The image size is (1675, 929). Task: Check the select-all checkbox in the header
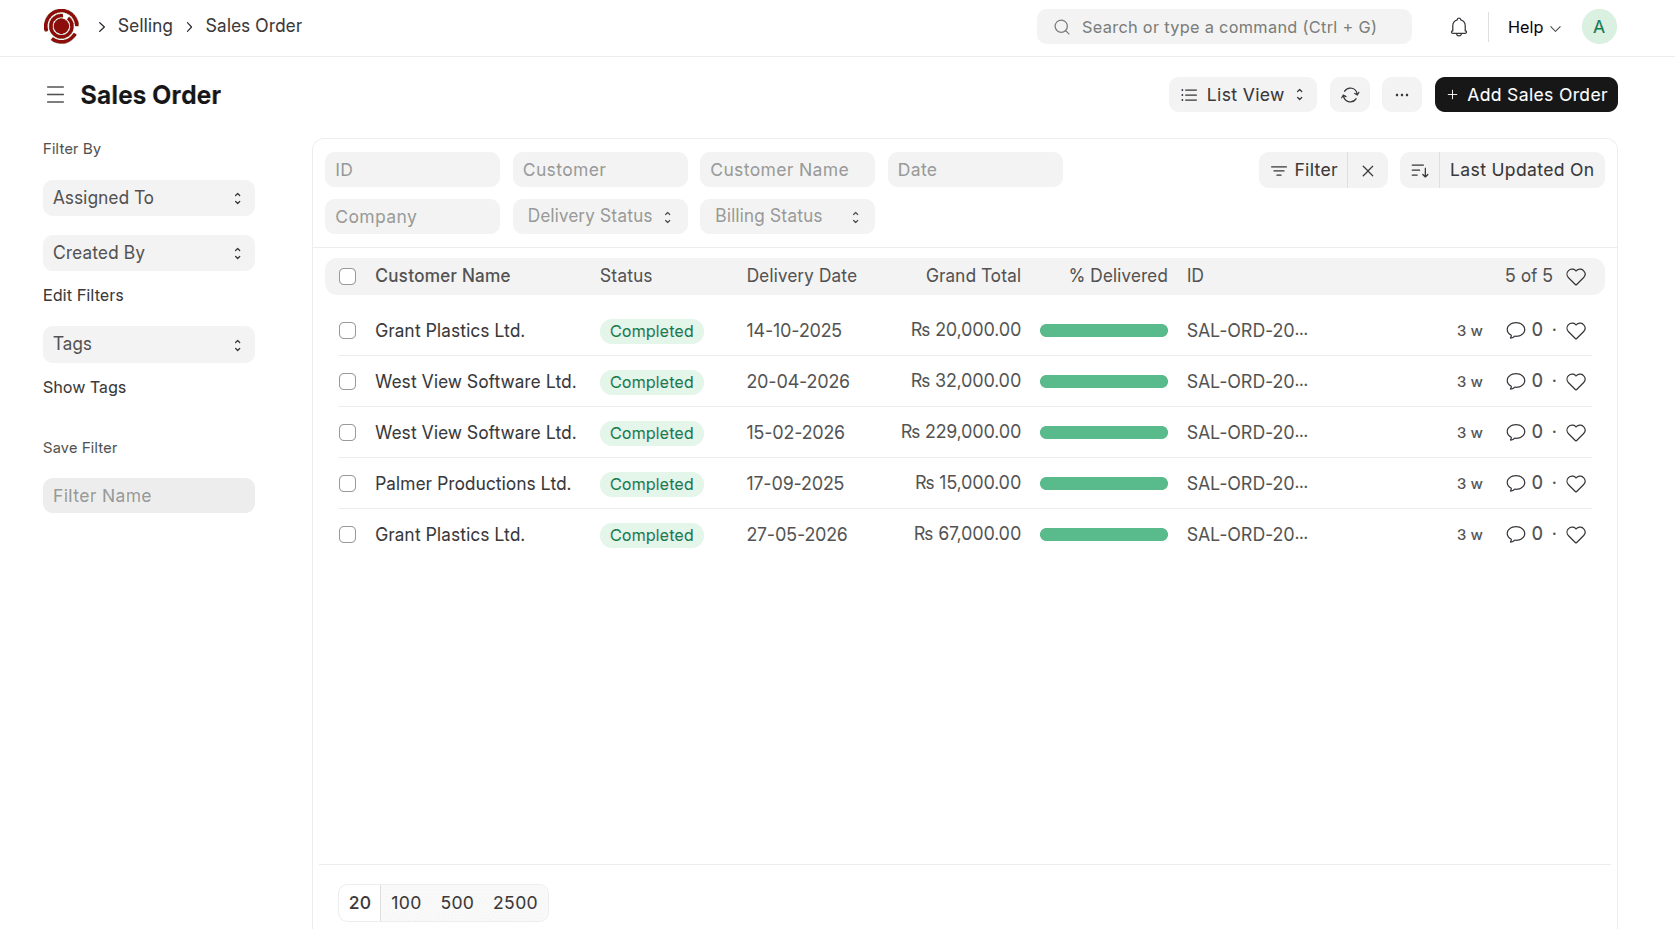click(x=347, y=276)
